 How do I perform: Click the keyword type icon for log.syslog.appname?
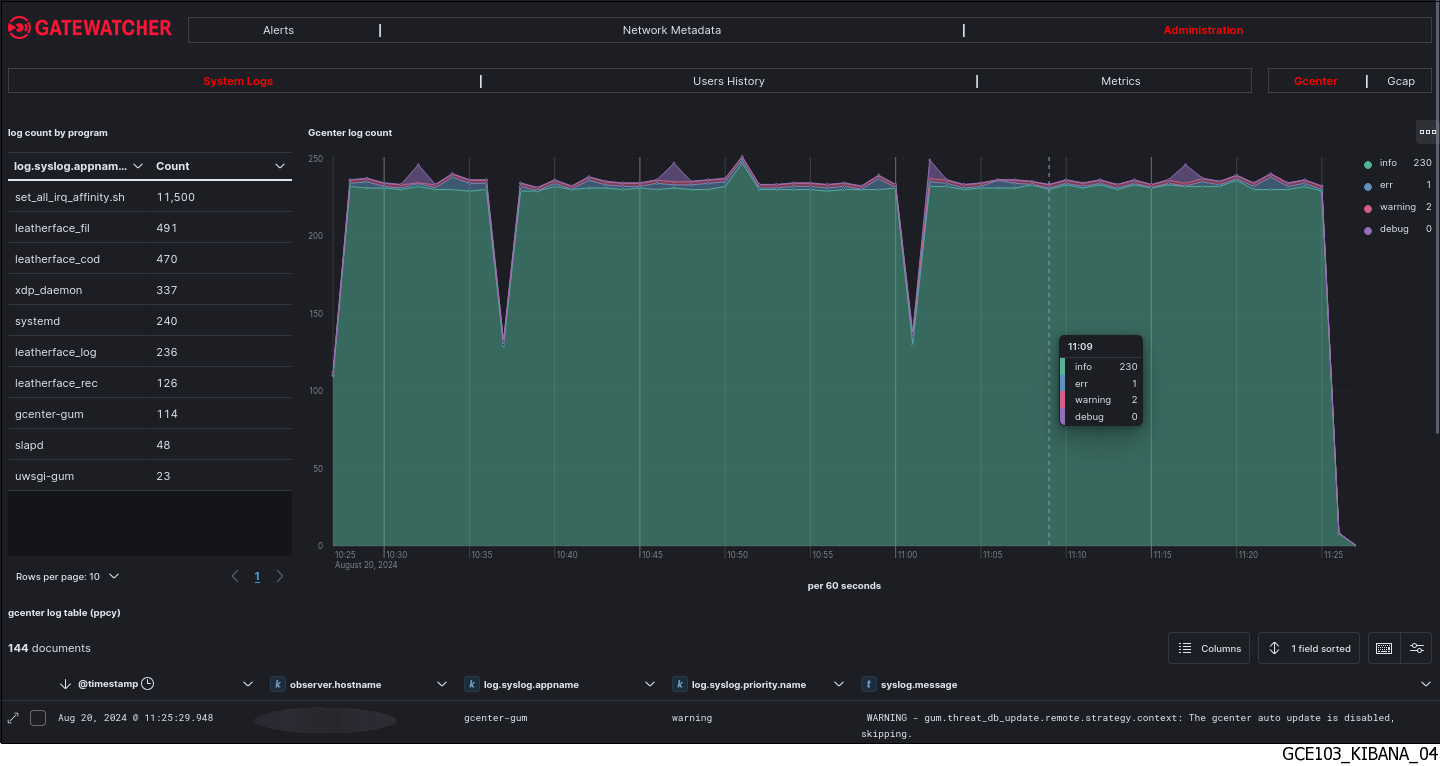click(472, 684)
